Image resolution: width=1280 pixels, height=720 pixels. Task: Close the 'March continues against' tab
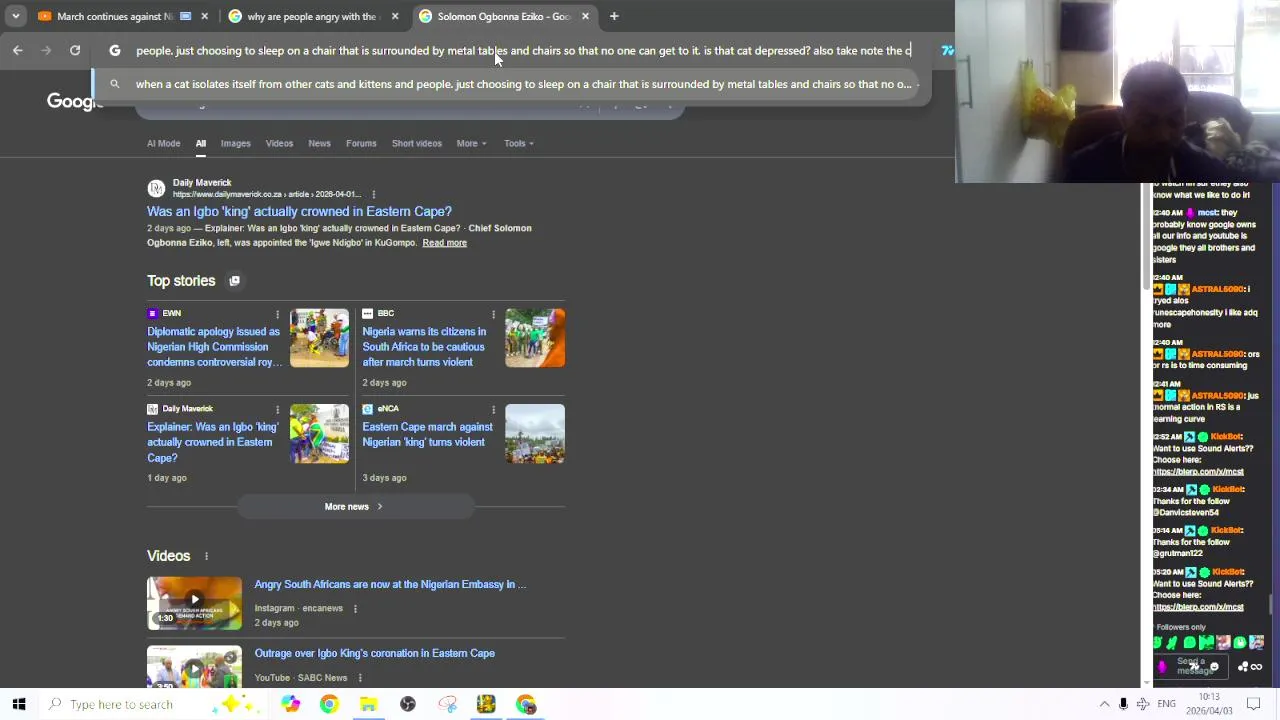pyautogui.click(x=205, y=16)
